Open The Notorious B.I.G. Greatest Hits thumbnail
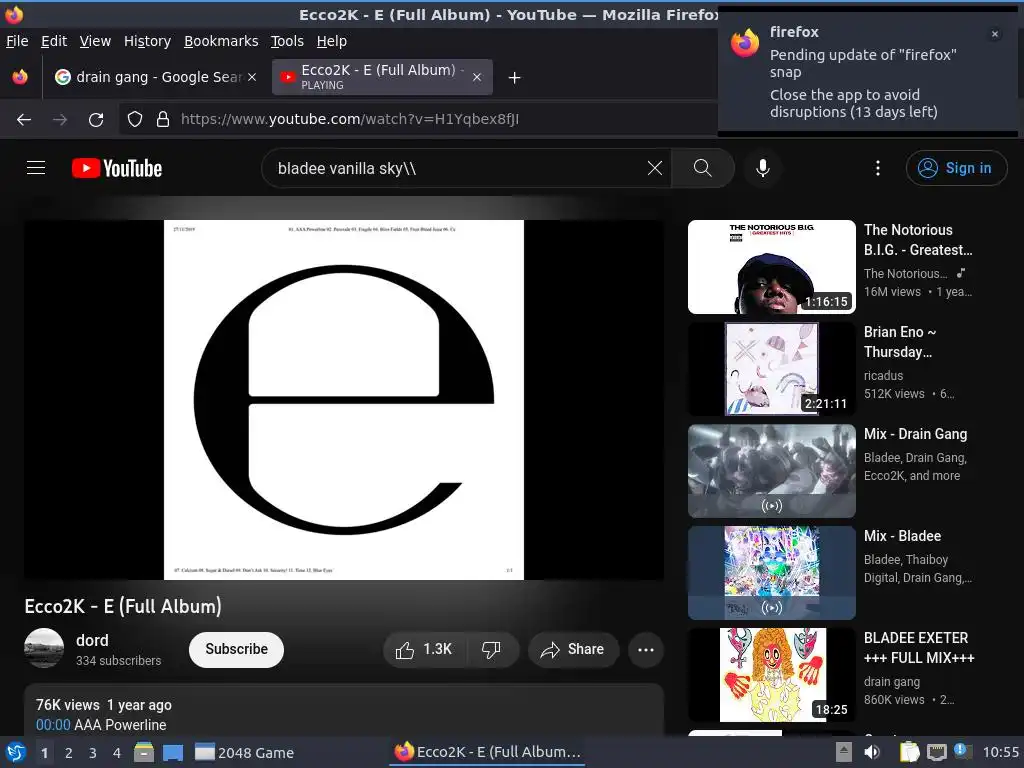The width and height of the screenshot is (1024, 768). [771, 266]
